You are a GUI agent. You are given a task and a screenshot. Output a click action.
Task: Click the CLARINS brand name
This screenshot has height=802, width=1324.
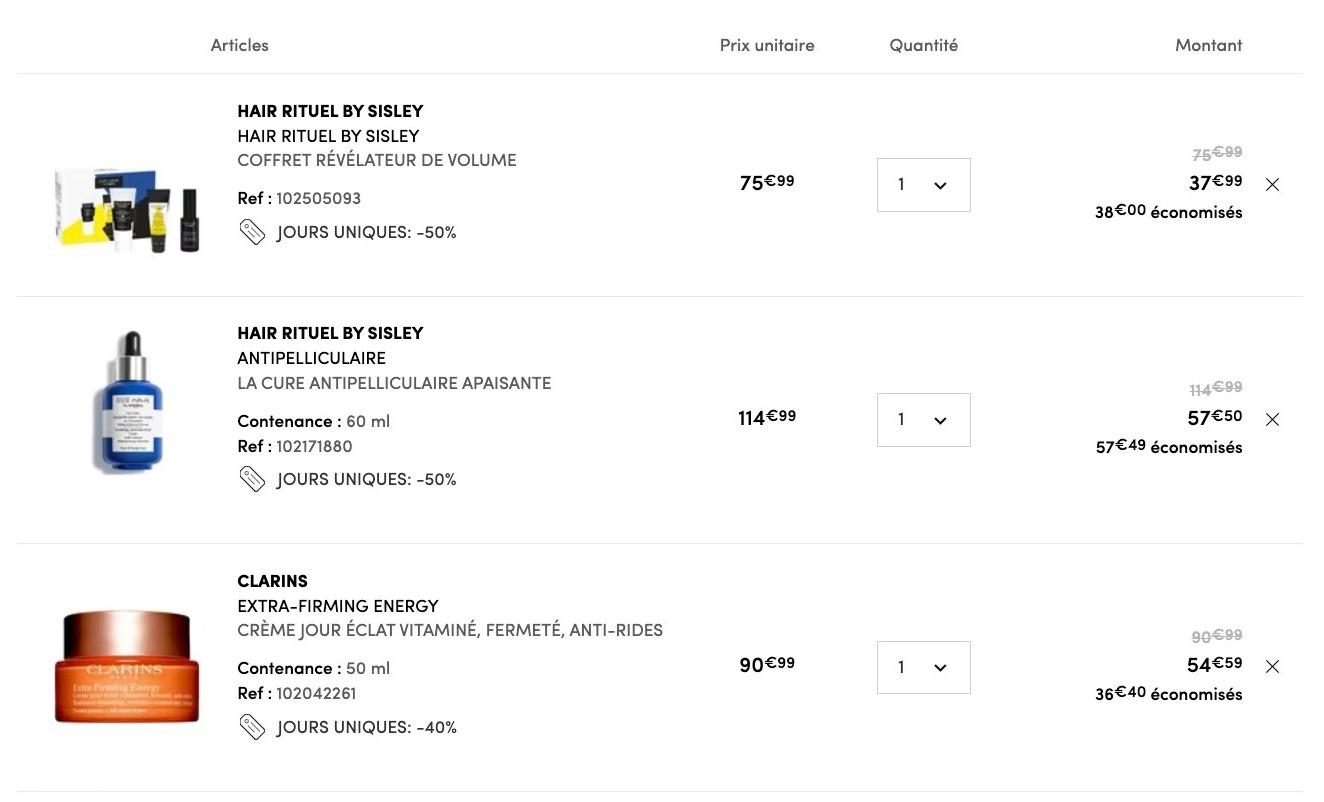pos(272,581)
